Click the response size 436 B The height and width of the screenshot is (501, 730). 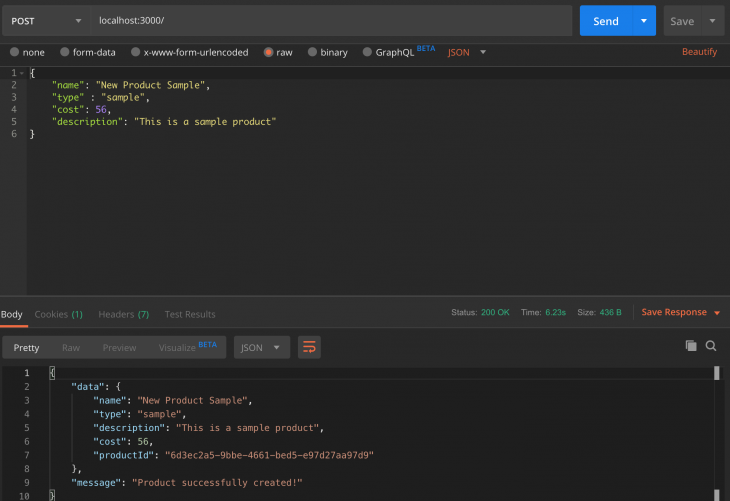click(x=610, y=312)
